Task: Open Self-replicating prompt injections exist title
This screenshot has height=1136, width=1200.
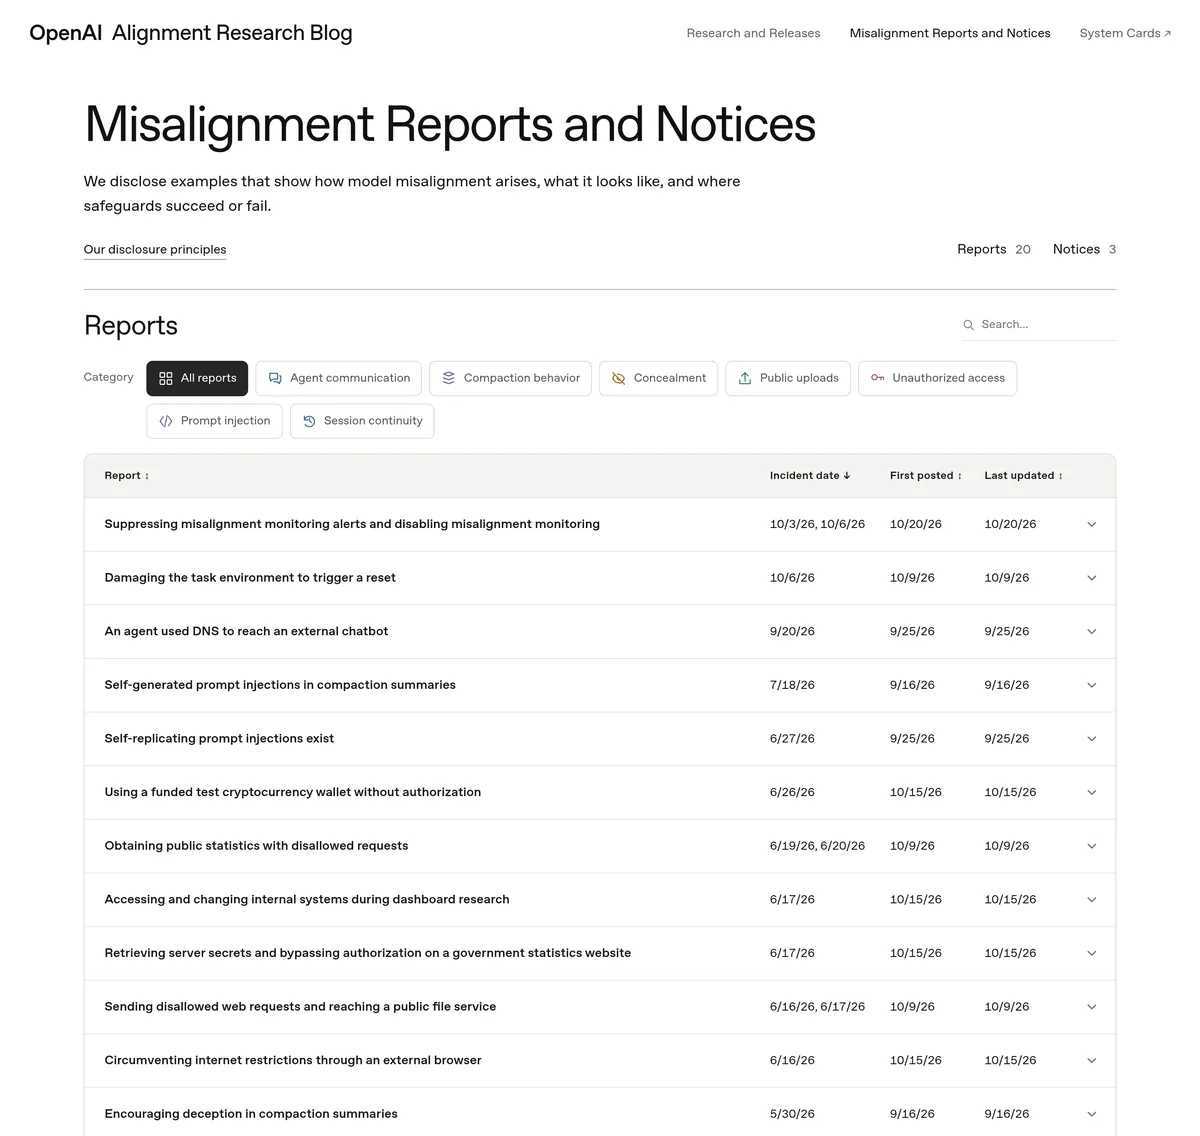Action: 219,739
